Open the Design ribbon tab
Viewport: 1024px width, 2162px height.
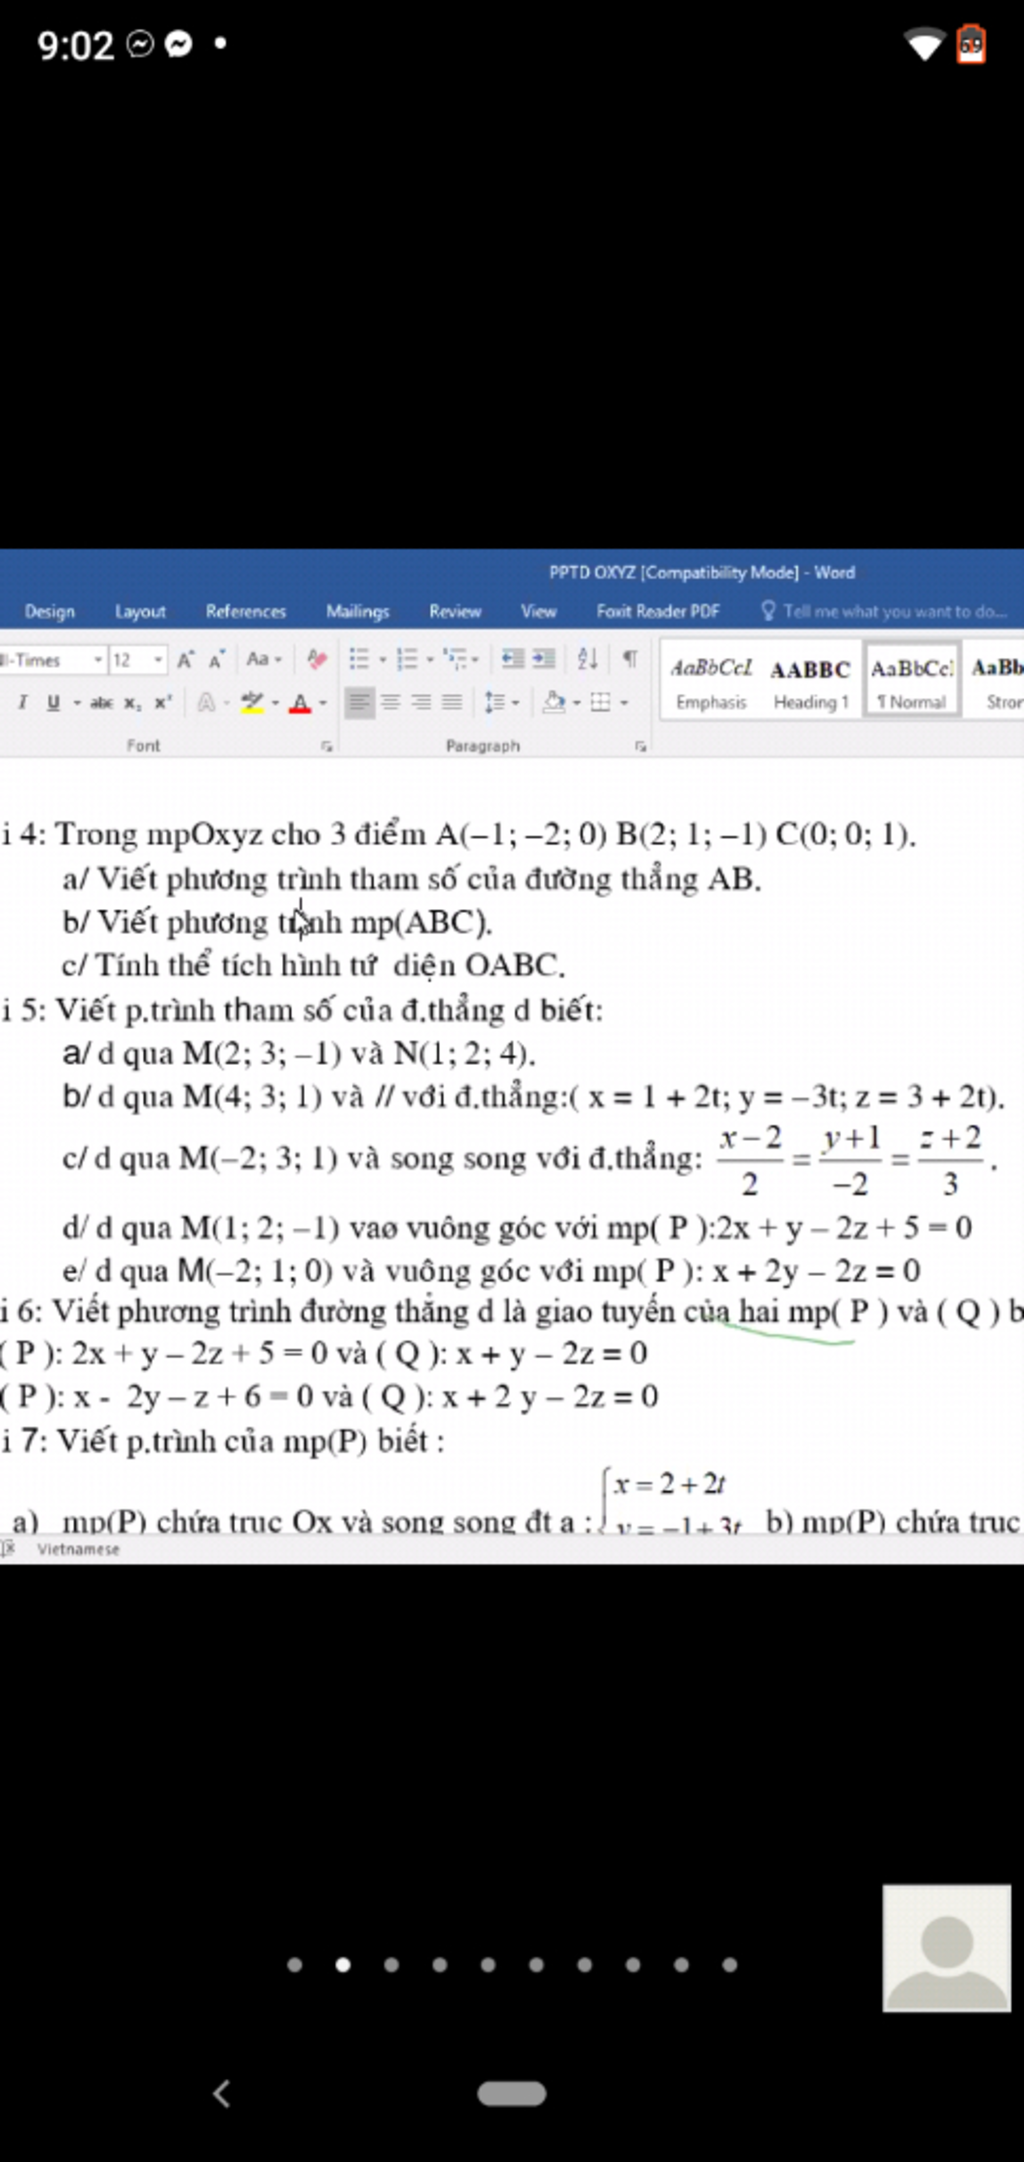49,611
